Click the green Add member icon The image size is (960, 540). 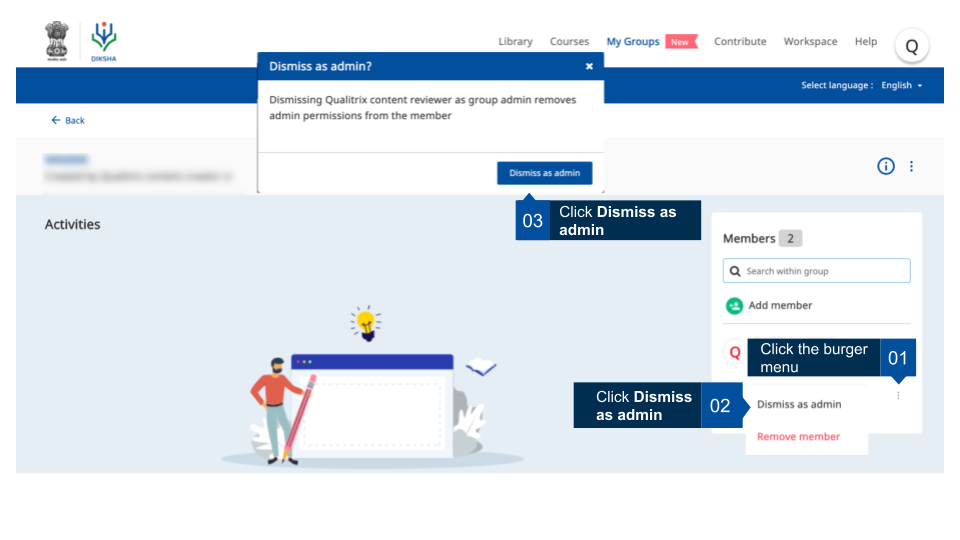click(x=734, y=305)
